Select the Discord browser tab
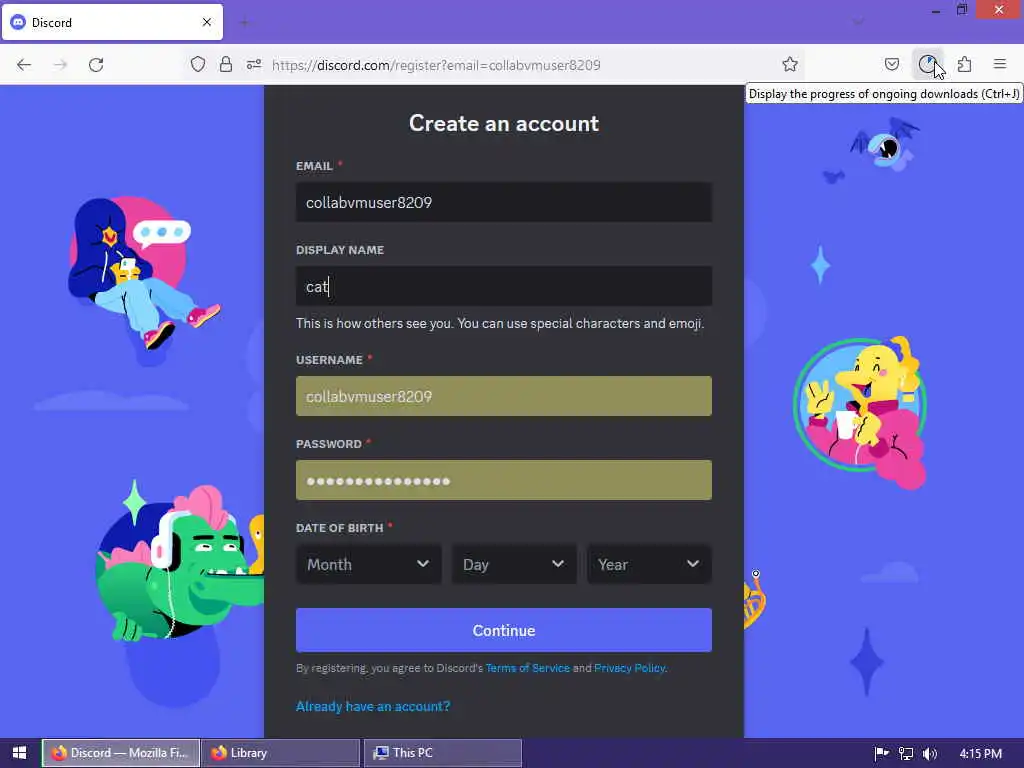This screenshot has height=768, width=1024. pos(112,22)
